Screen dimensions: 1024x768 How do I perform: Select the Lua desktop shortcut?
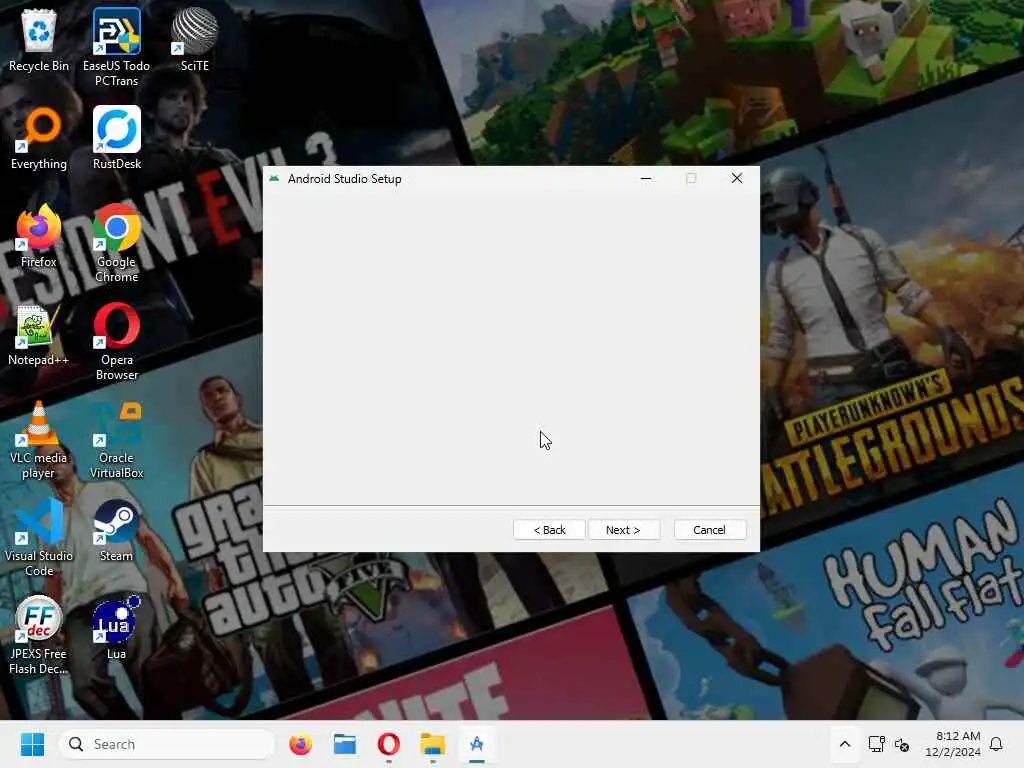(116, 628)
